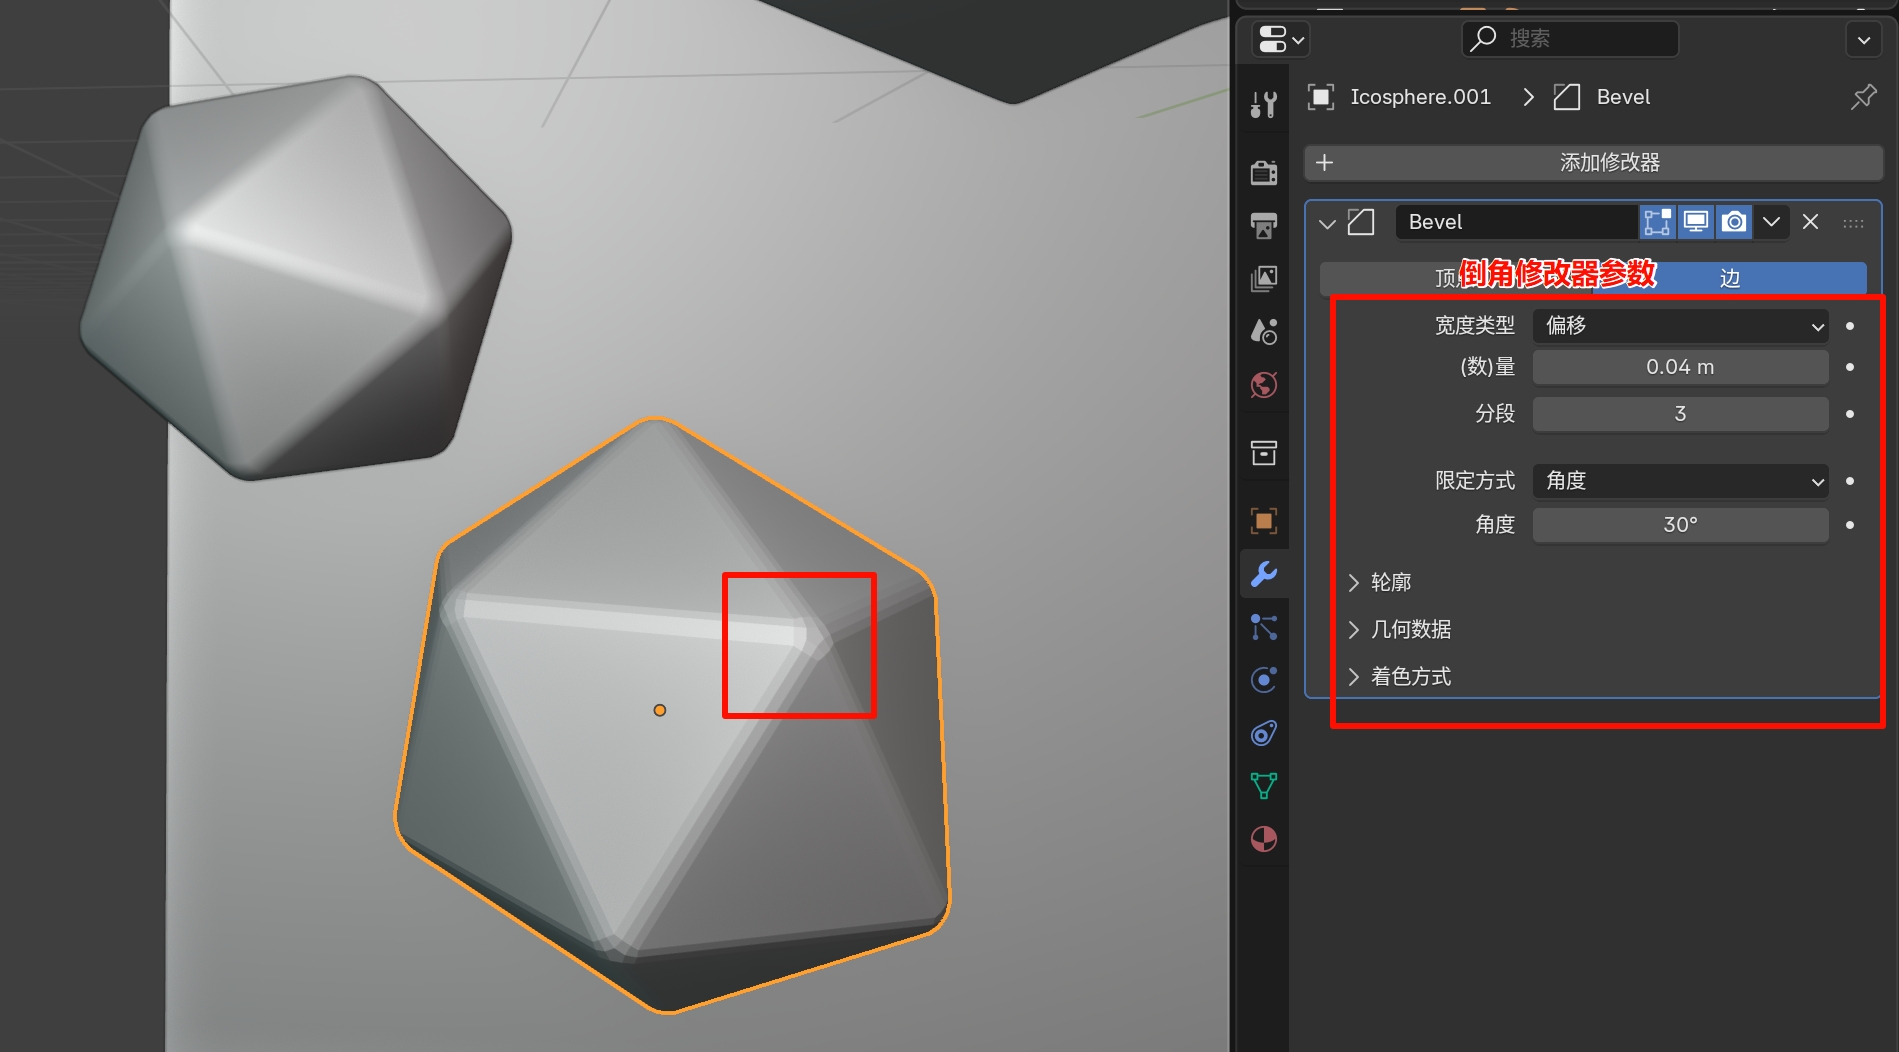This screenshot has height=1052, width=1899.
Task: Click the 分段 segments value field
Action: click(x=1680, y=414)
